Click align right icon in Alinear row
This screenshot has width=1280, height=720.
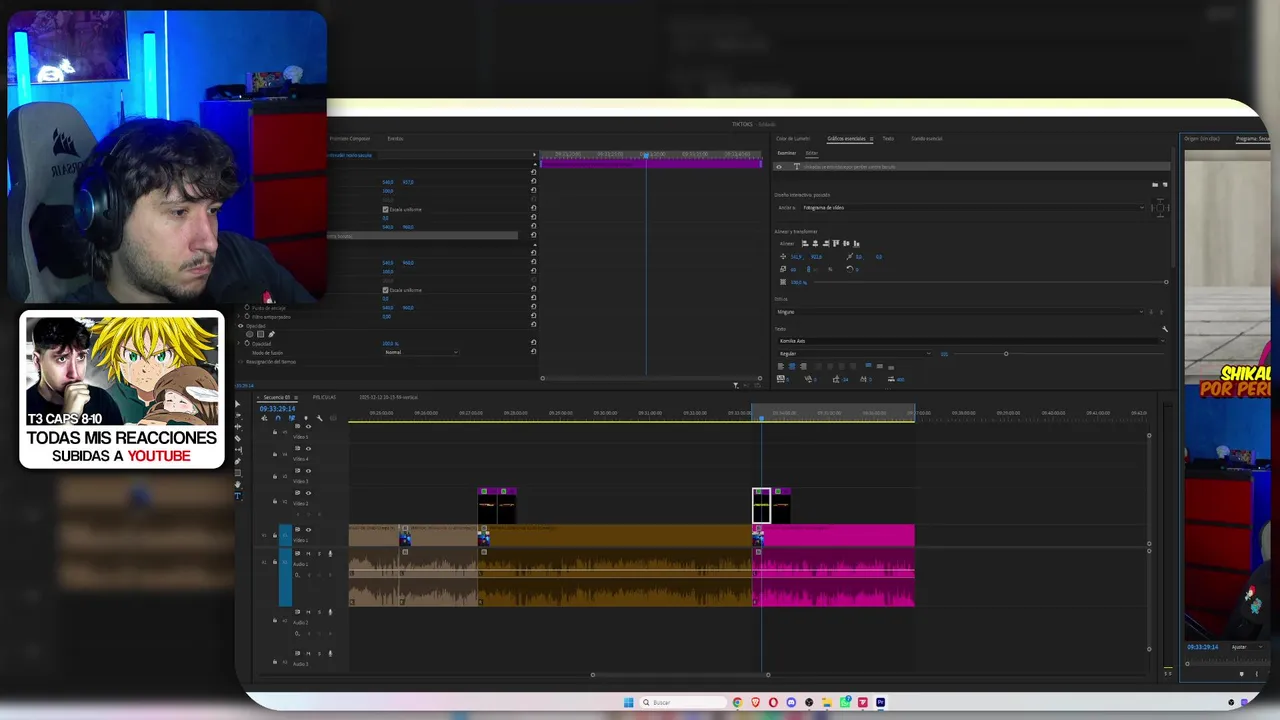[x=825, y=243]
